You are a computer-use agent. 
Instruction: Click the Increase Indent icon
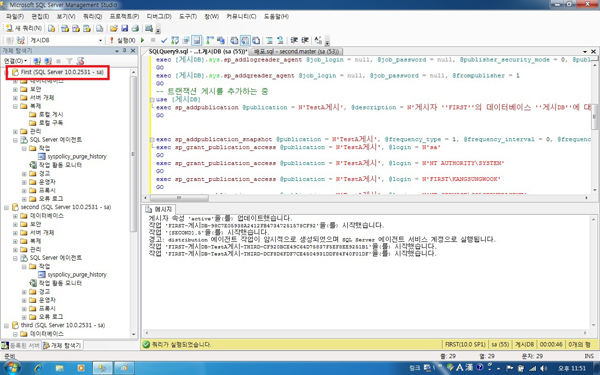pyautogui.click(x=305, y=40)
